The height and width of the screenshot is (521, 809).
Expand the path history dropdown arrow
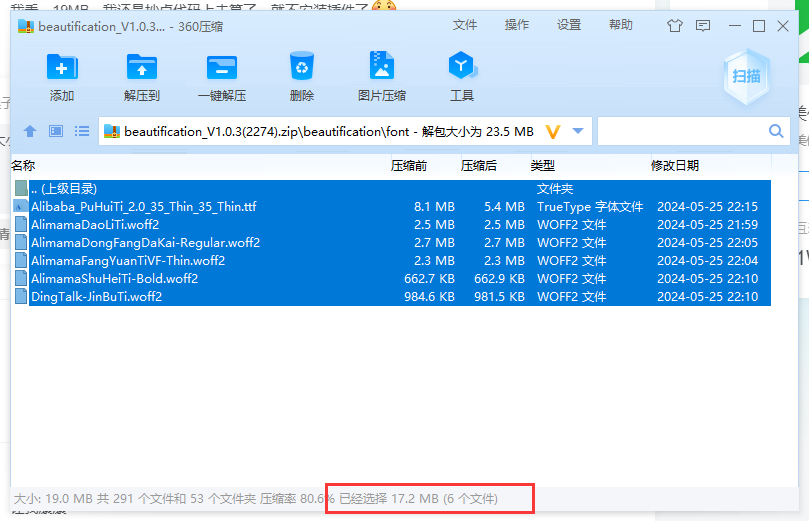578,131
